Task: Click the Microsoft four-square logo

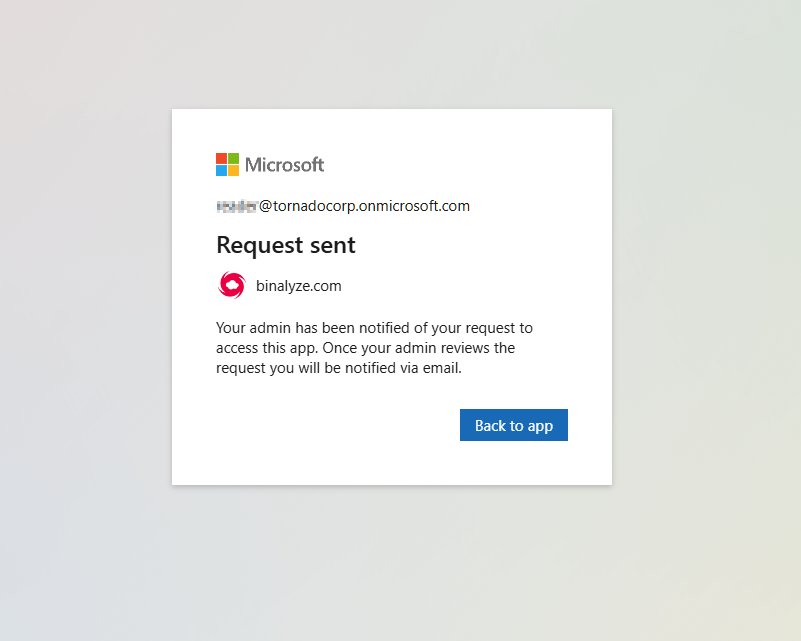Action: (x=228, y=165)
